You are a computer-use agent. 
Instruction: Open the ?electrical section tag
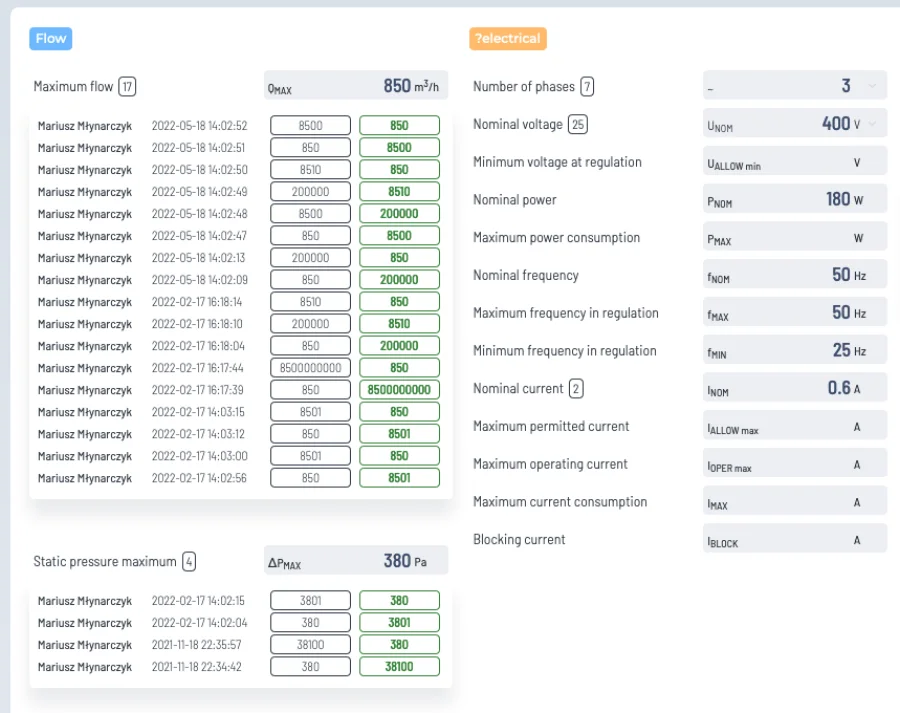507,38
